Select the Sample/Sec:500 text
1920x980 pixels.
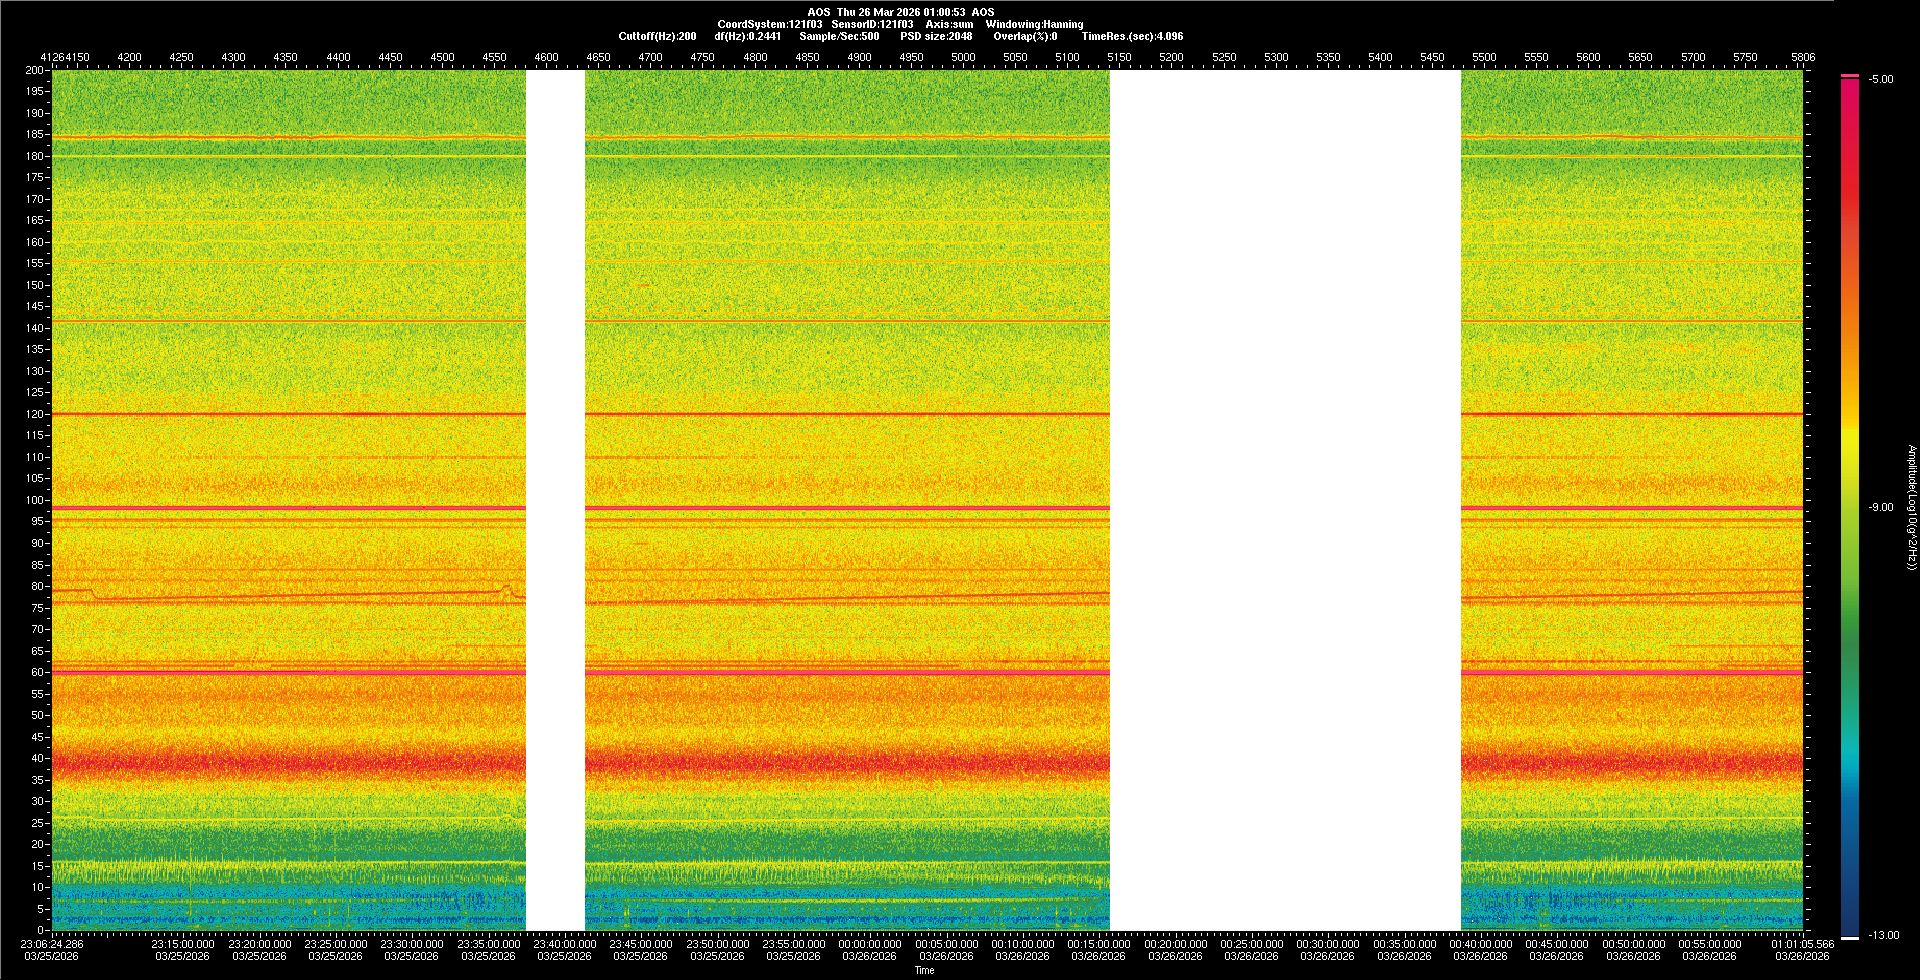839,36
